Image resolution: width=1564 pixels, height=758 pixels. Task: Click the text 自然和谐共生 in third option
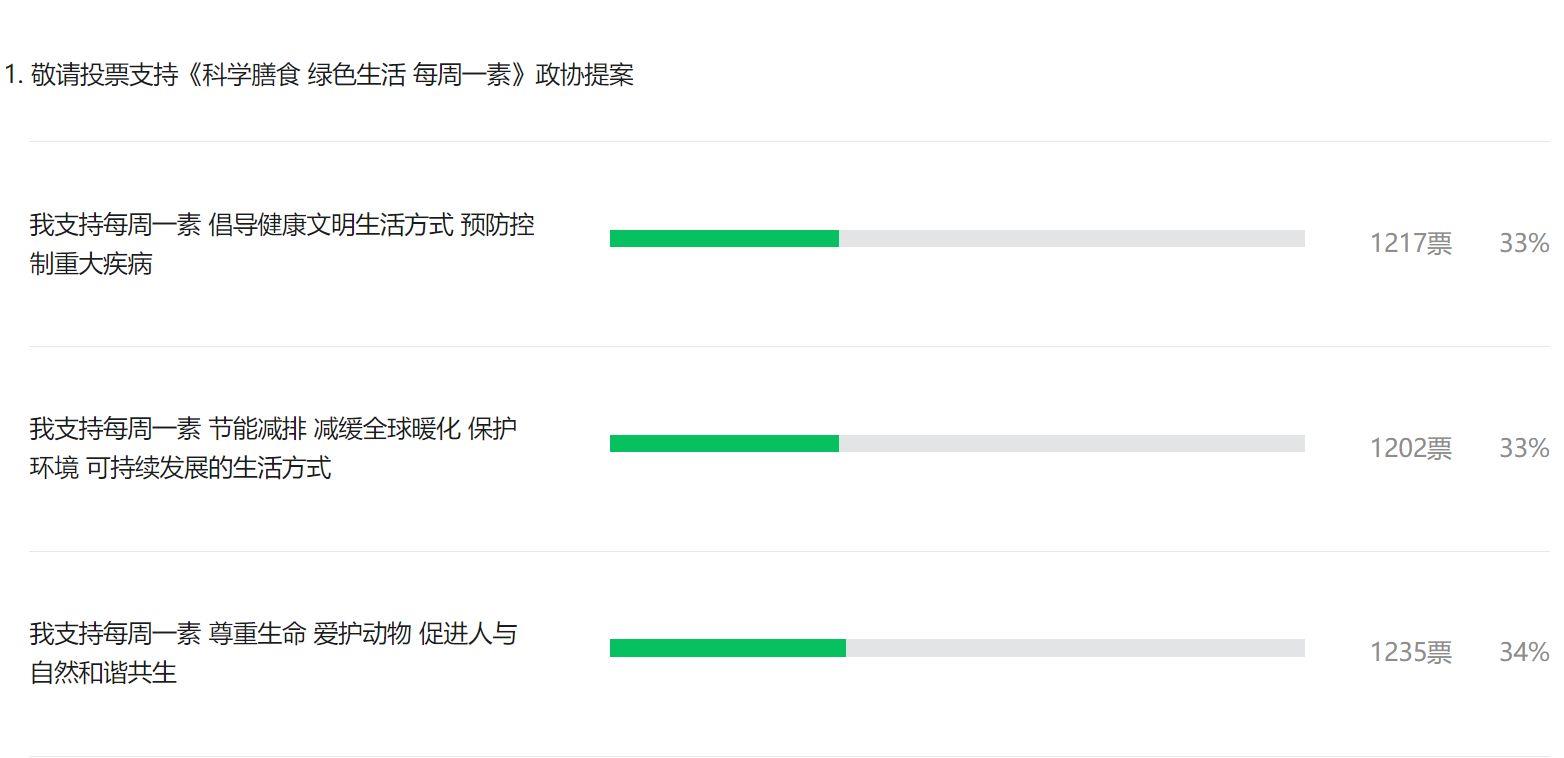coord(103,673)
